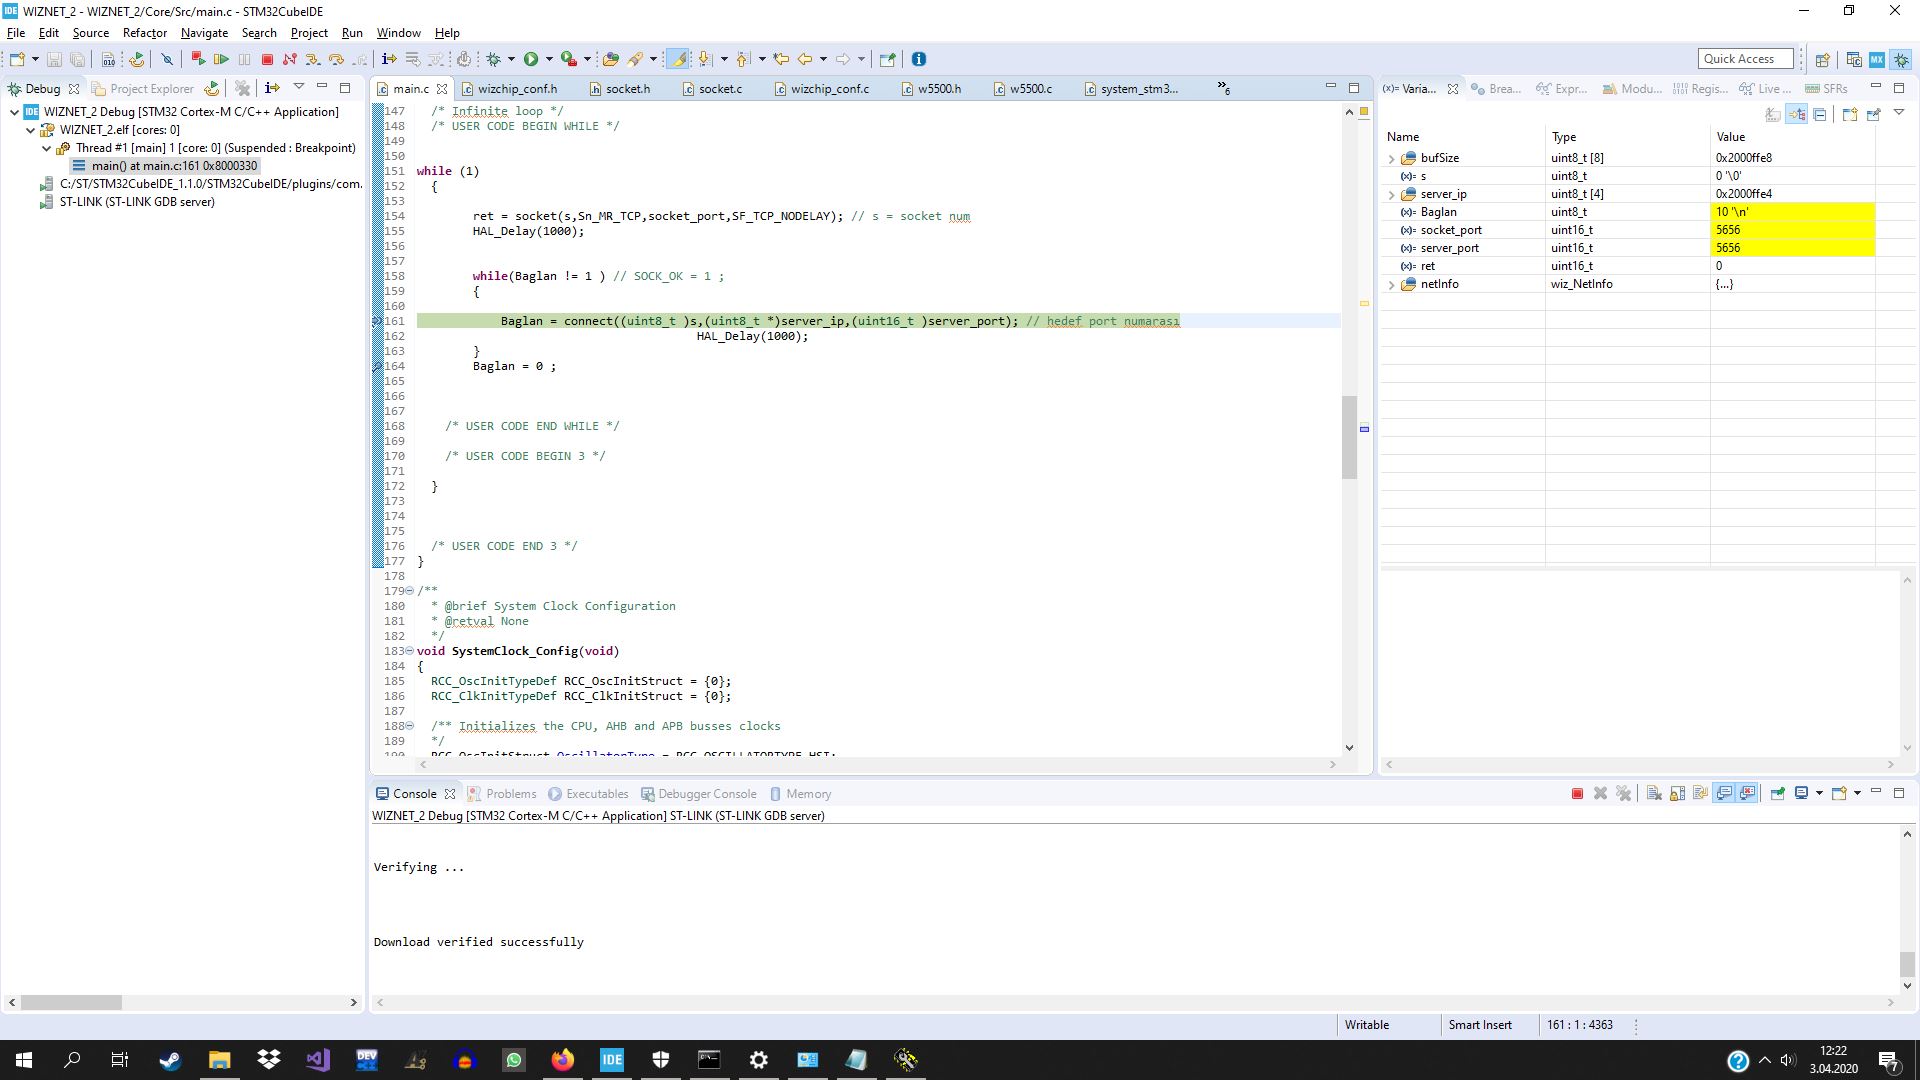Expand the bufSize variable row
Screen dimensions: 1920x1080
click(1391, 158)
